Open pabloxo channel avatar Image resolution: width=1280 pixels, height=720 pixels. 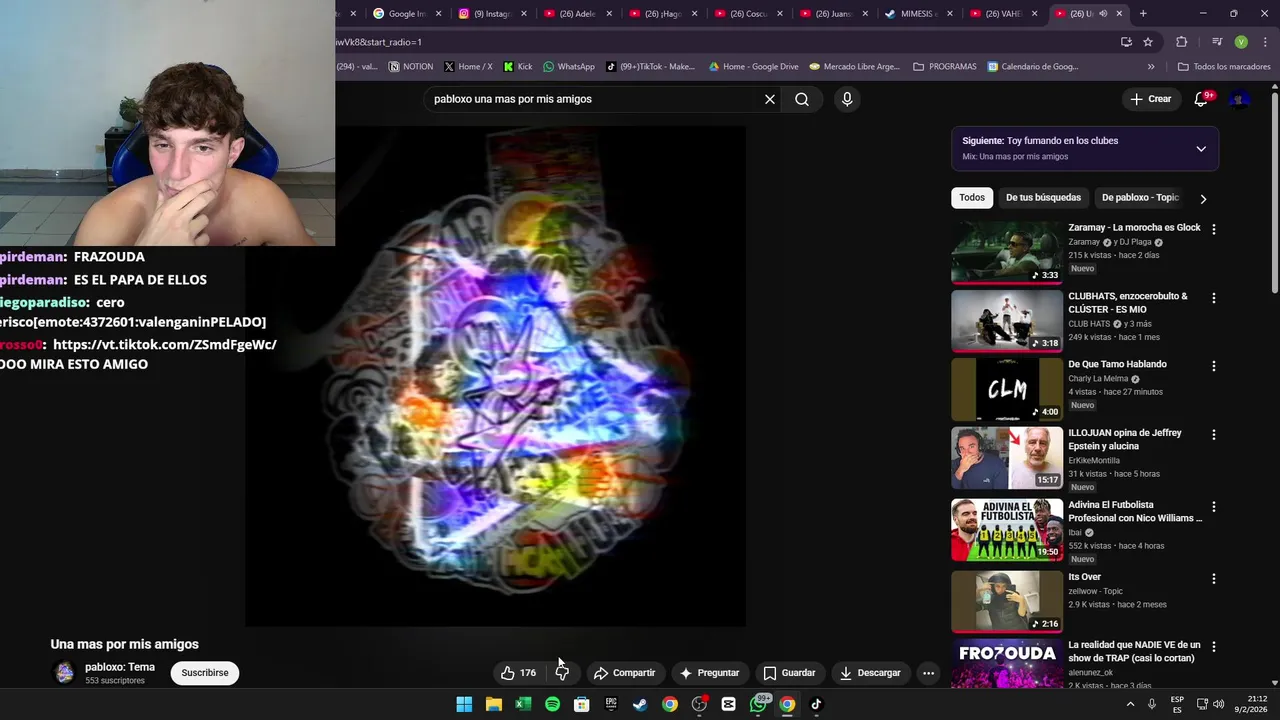65,673
